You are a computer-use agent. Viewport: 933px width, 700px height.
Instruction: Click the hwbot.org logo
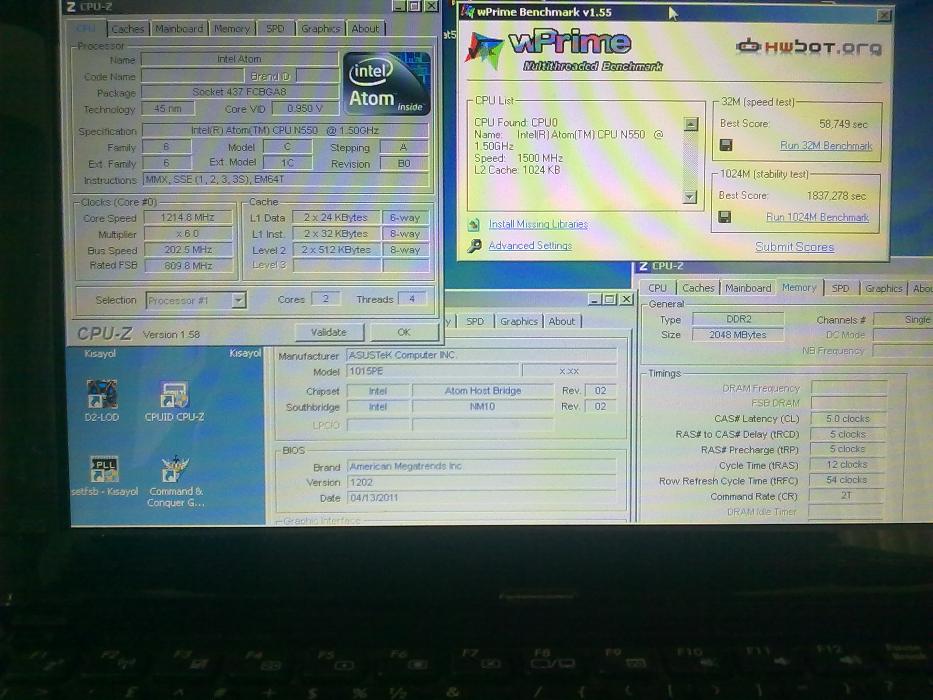808,46
